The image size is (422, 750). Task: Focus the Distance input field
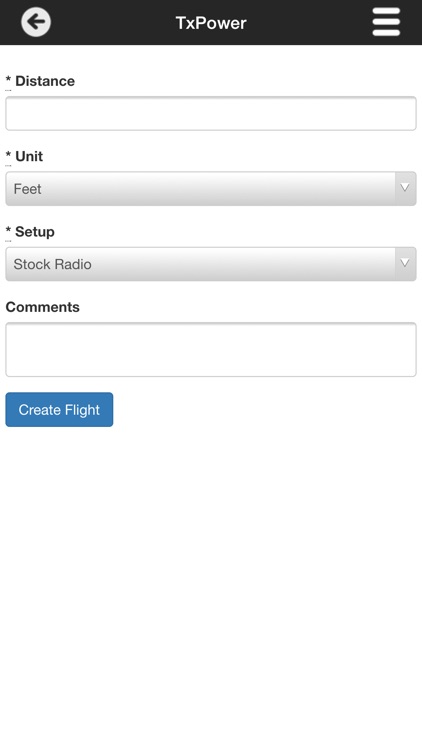click(x=211, y=113)
